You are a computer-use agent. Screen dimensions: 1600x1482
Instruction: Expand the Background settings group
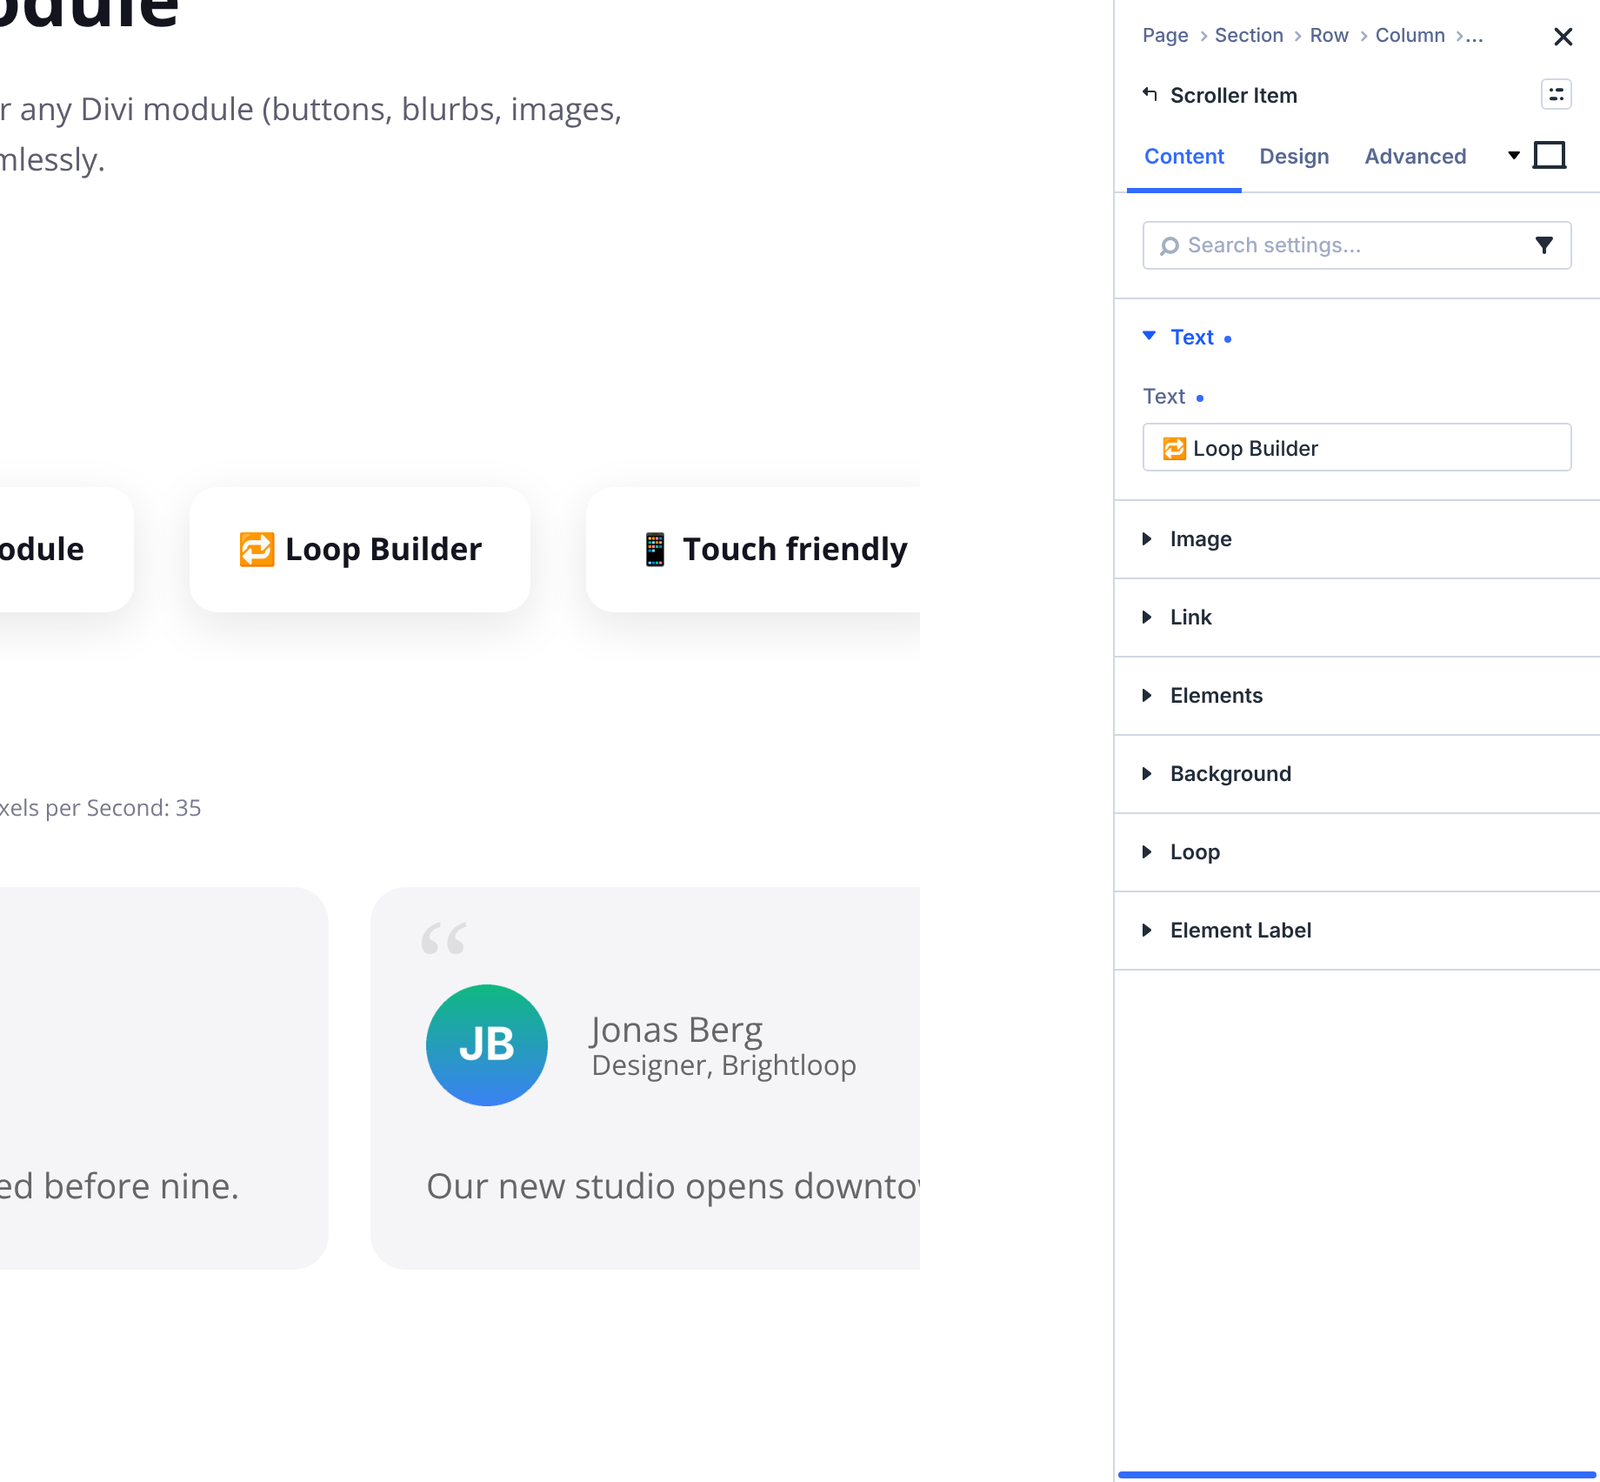(x=1357, y=774)
